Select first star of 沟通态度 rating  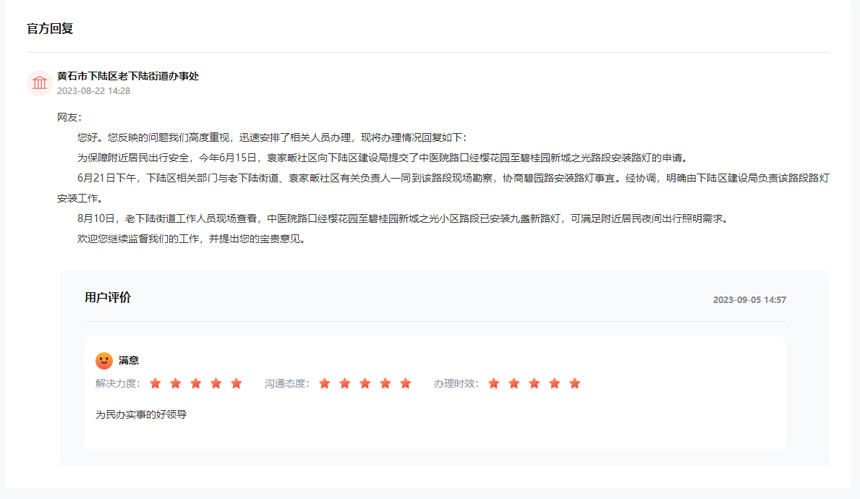[x=324, y=383]
